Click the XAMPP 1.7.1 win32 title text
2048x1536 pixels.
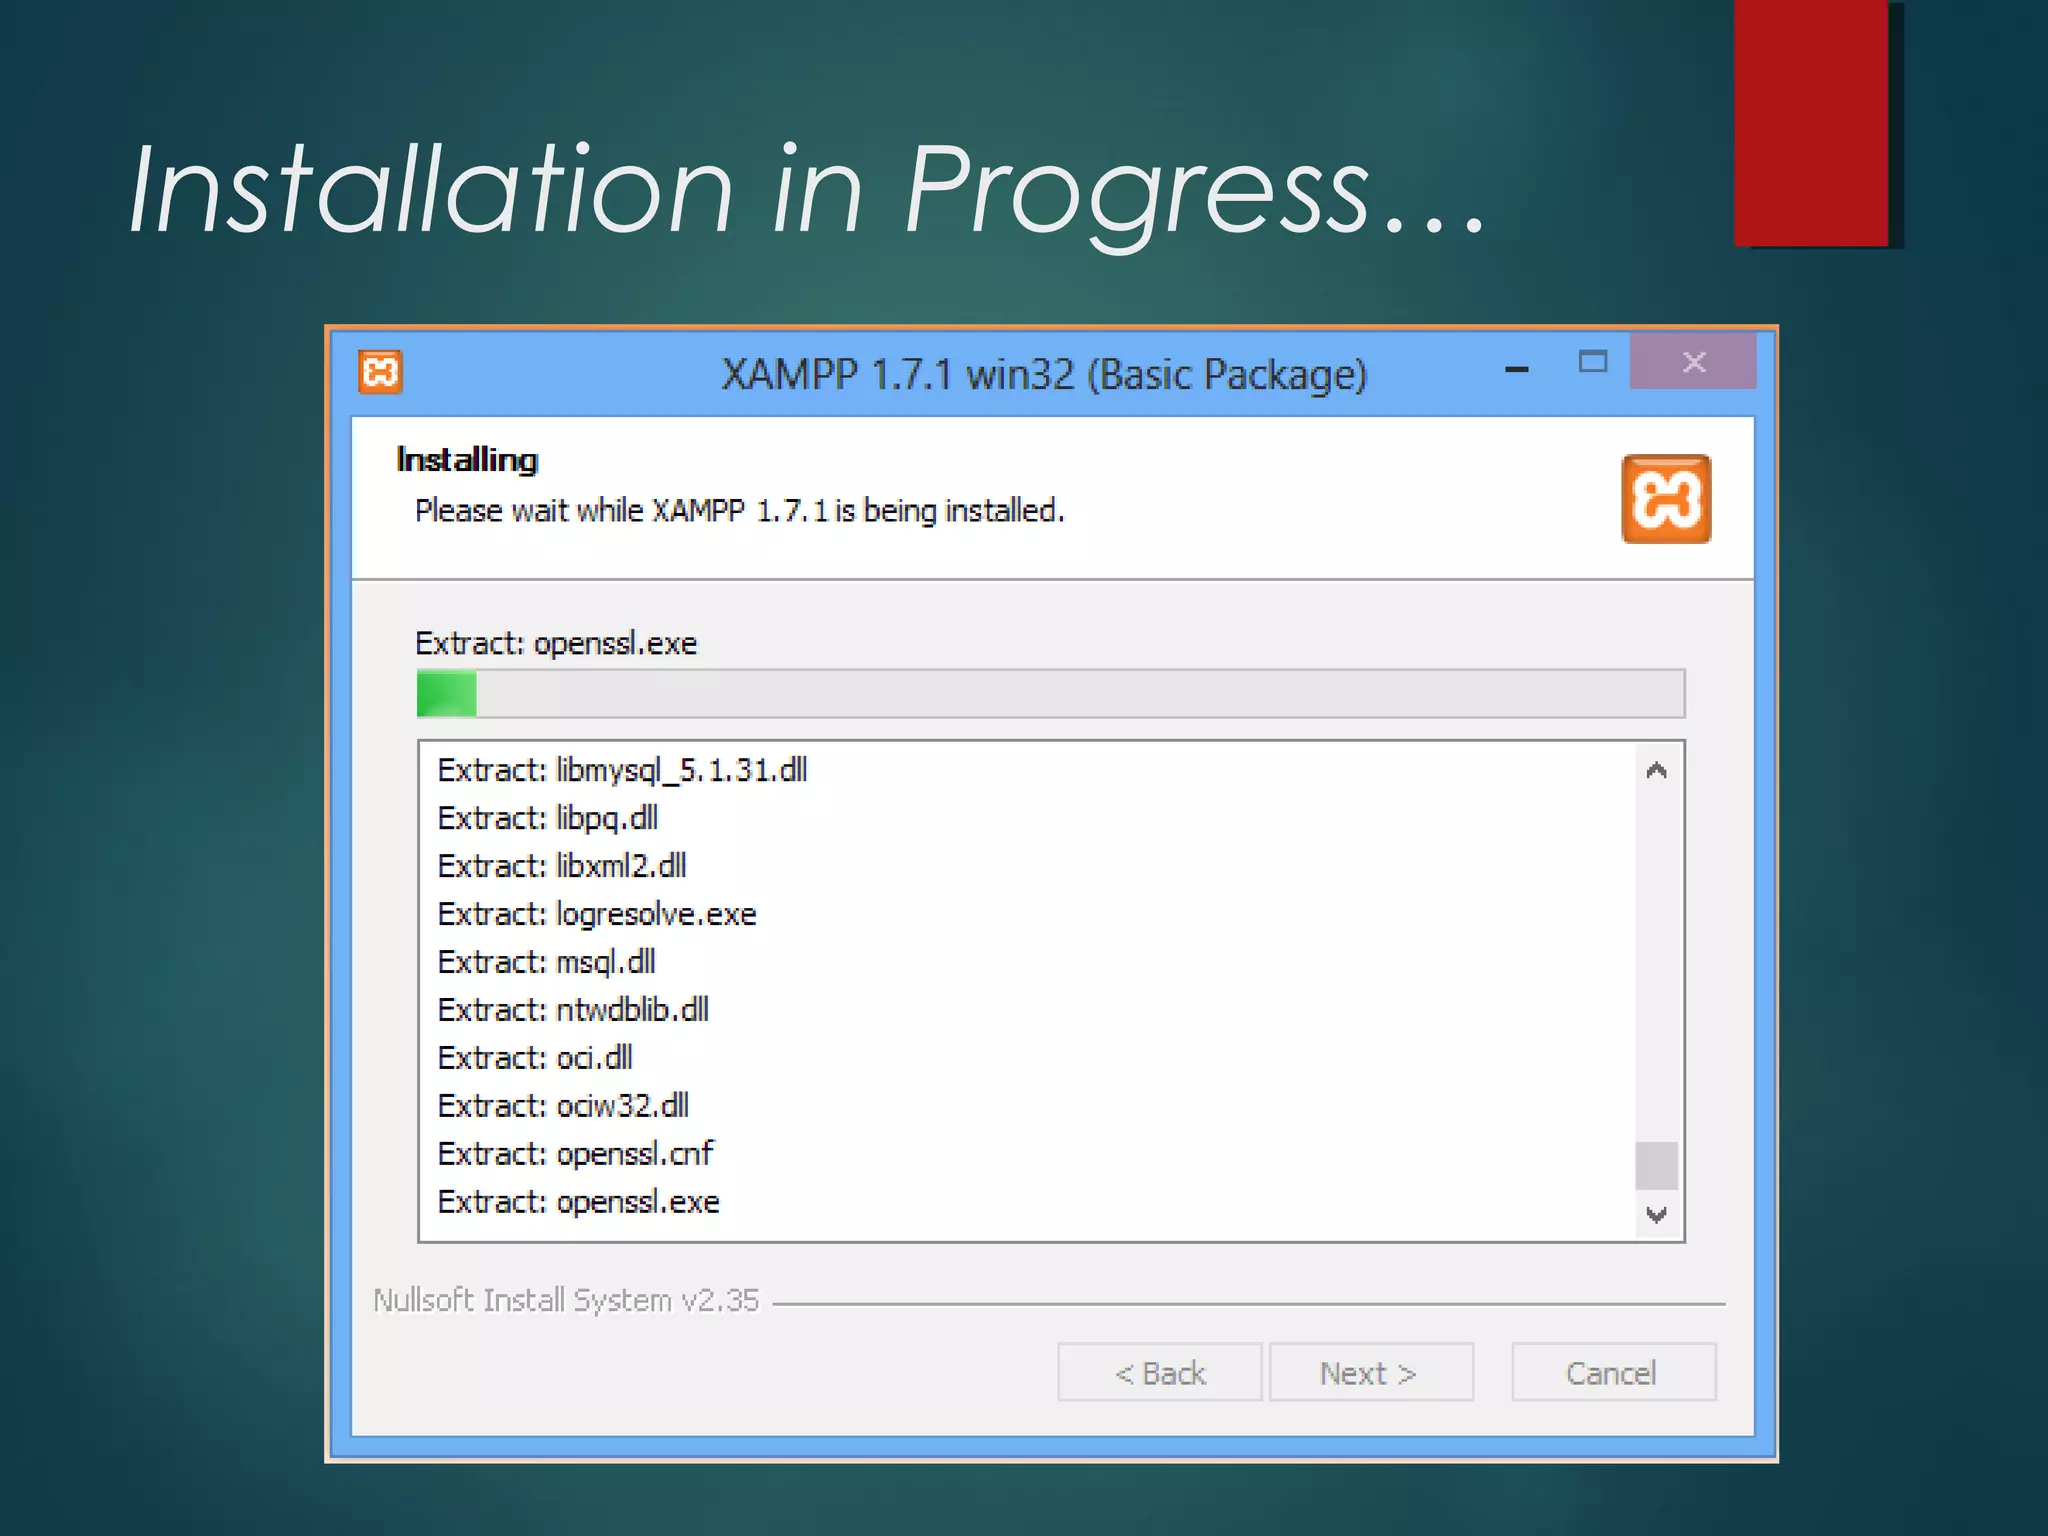coord(1043,375)
